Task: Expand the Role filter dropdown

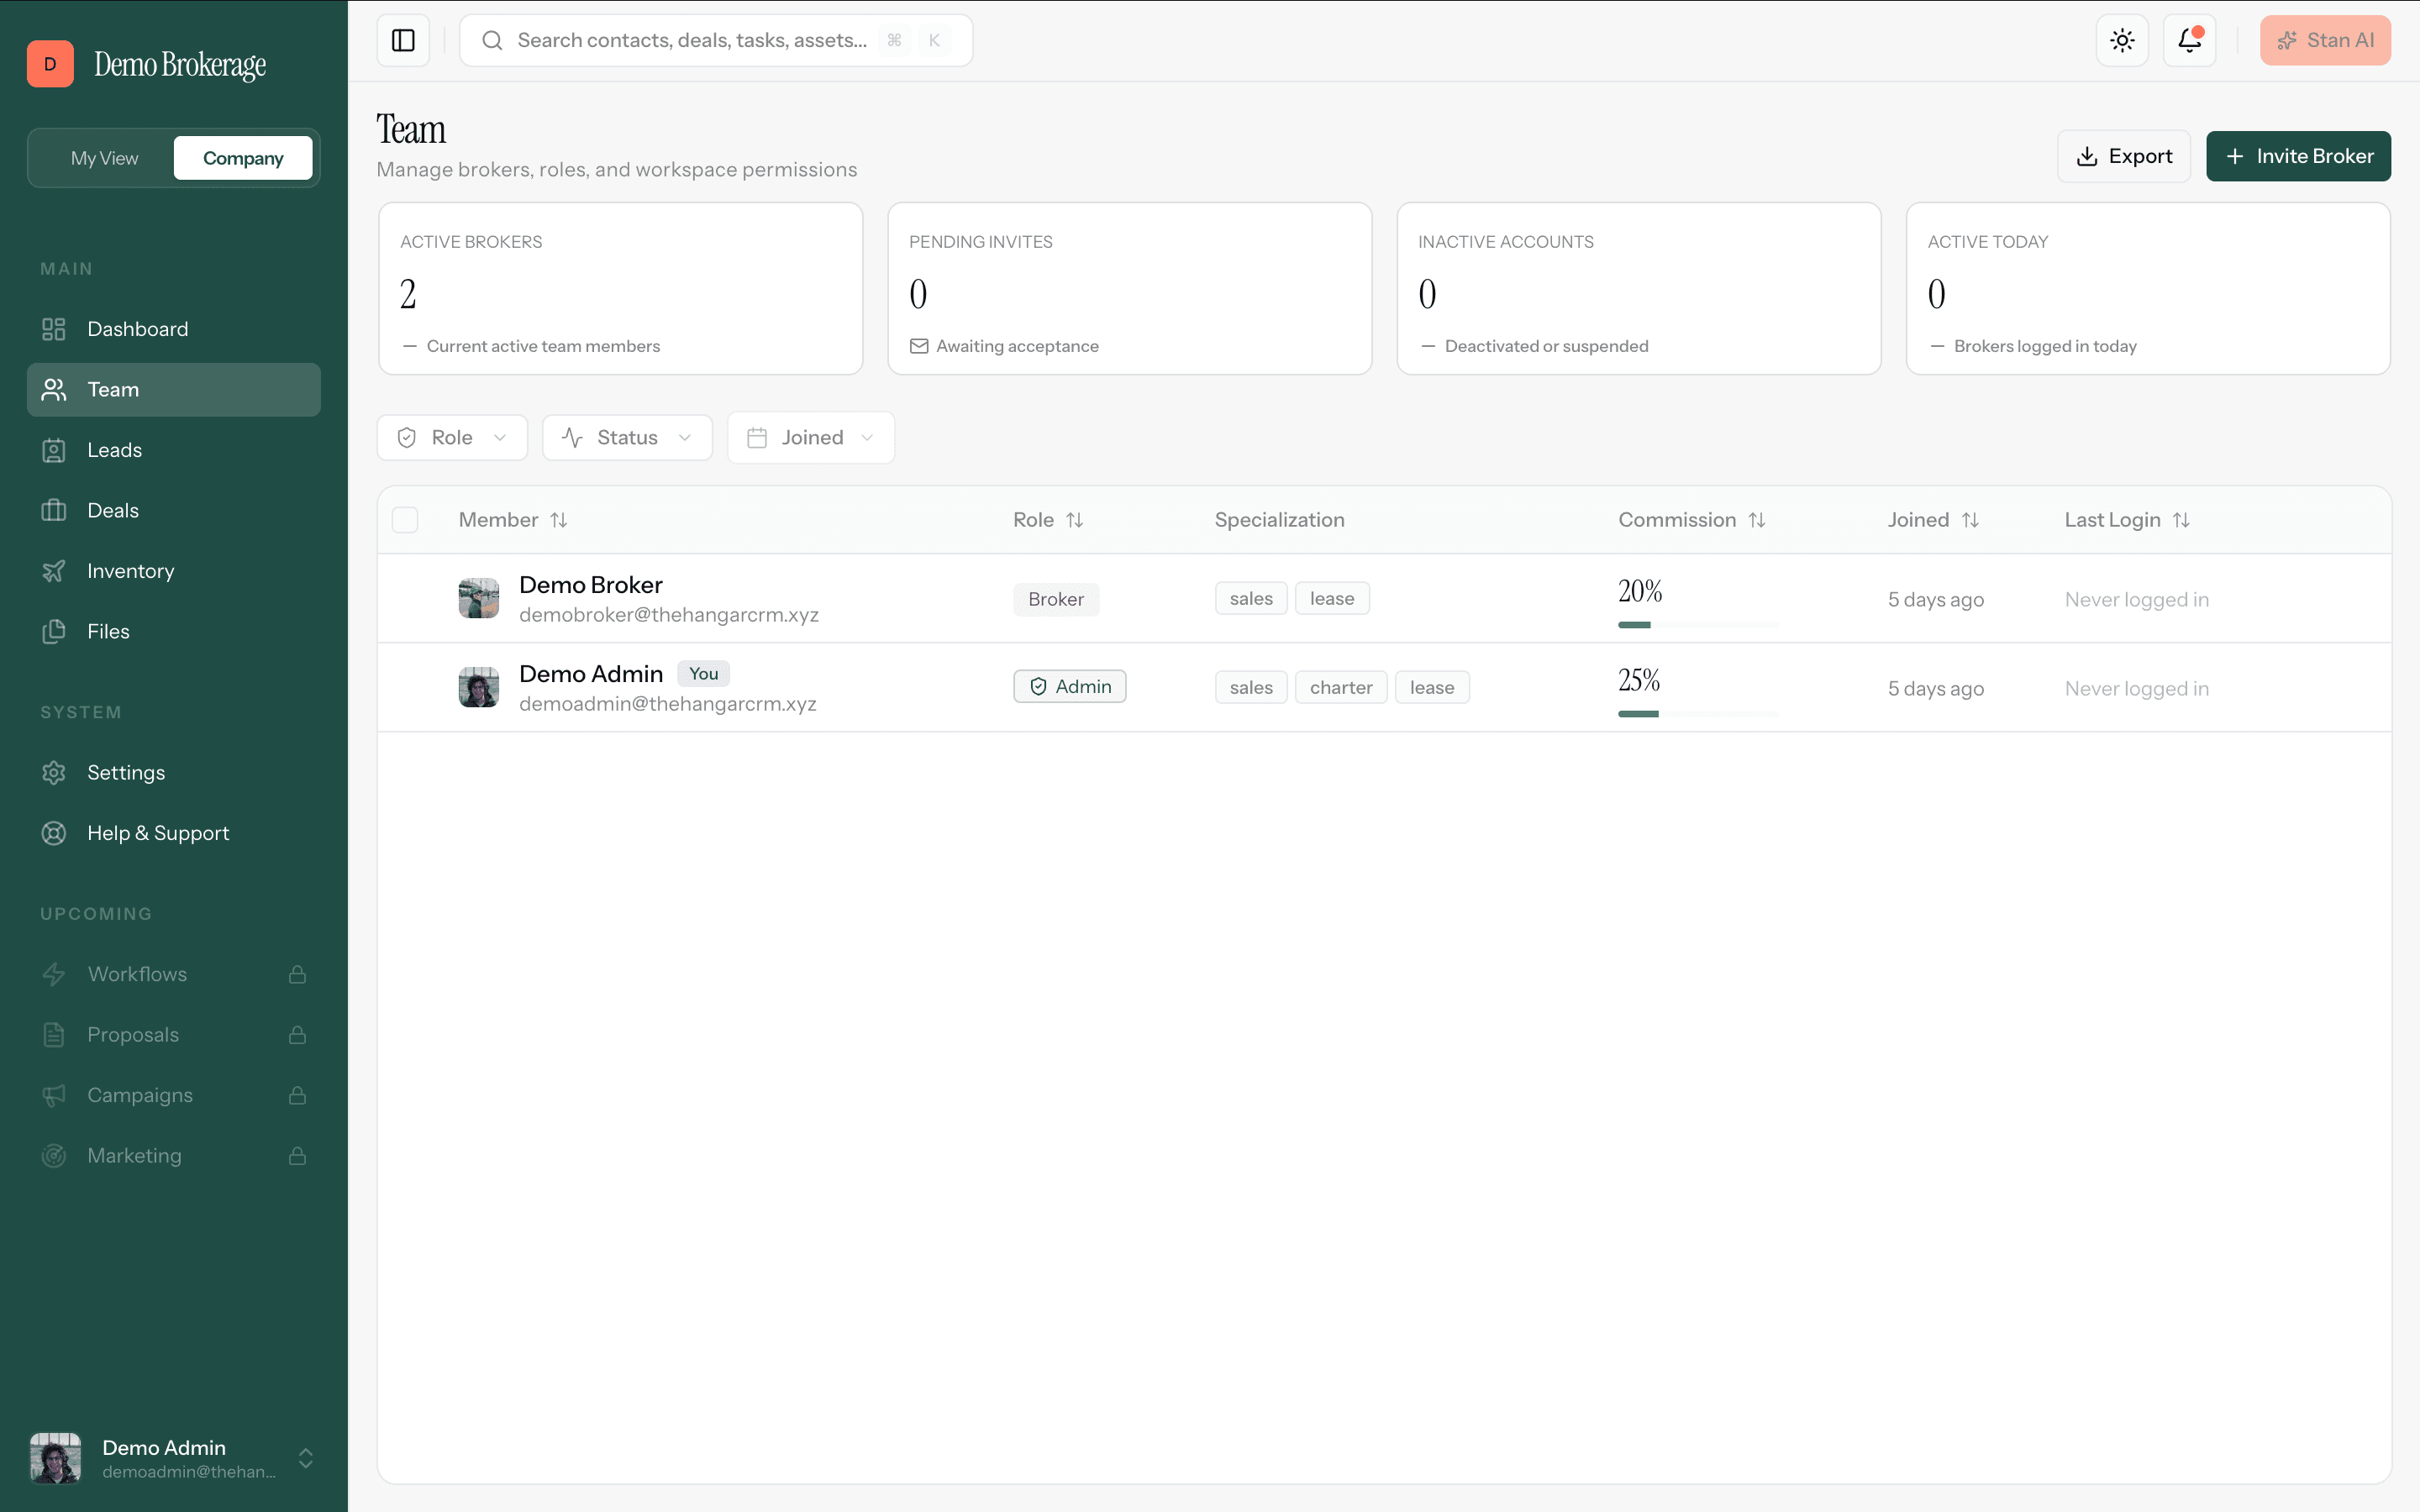Action: (452, 438)
